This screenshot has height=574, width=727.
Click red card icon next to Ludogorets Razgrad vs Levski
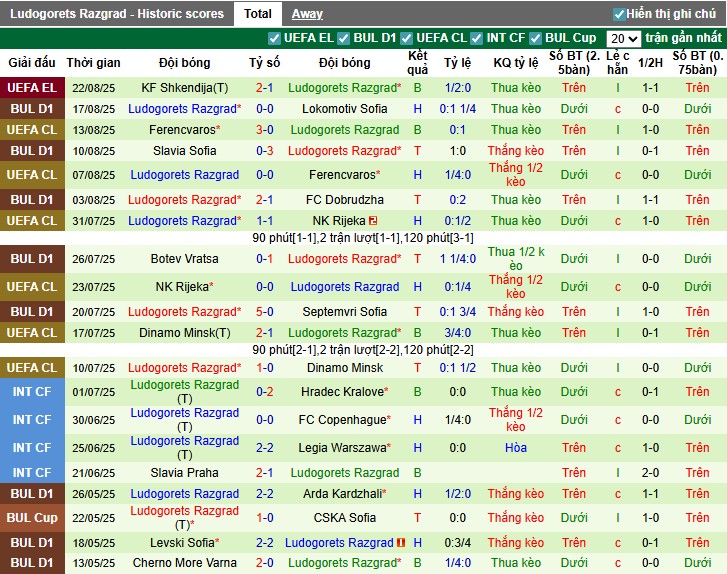[x=400, y=543]
